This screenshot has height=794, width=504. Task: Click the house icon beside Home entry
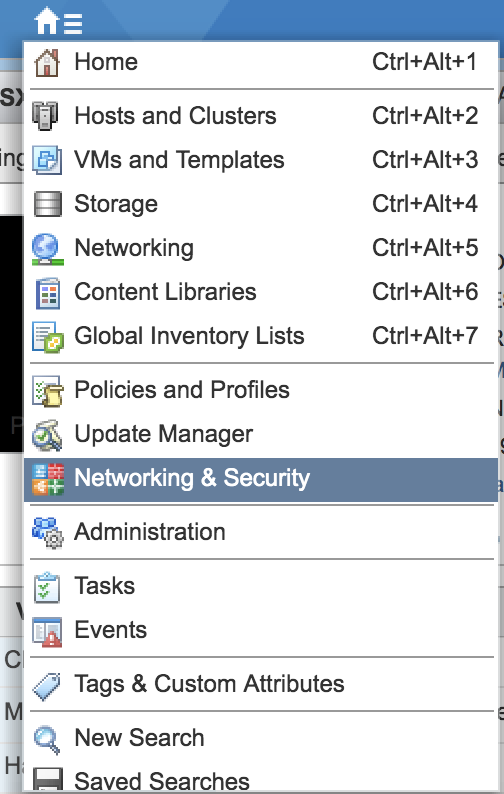[x=47, y=63]
